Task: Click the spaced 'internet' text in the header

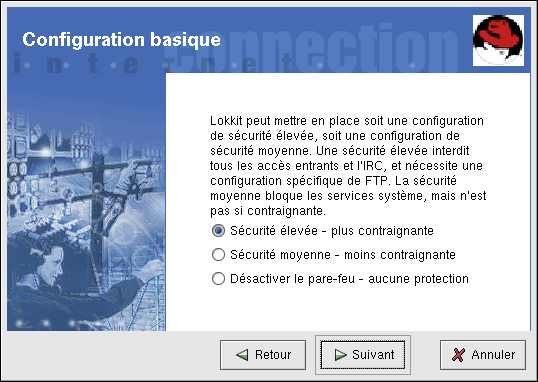Action: [151, 65]
